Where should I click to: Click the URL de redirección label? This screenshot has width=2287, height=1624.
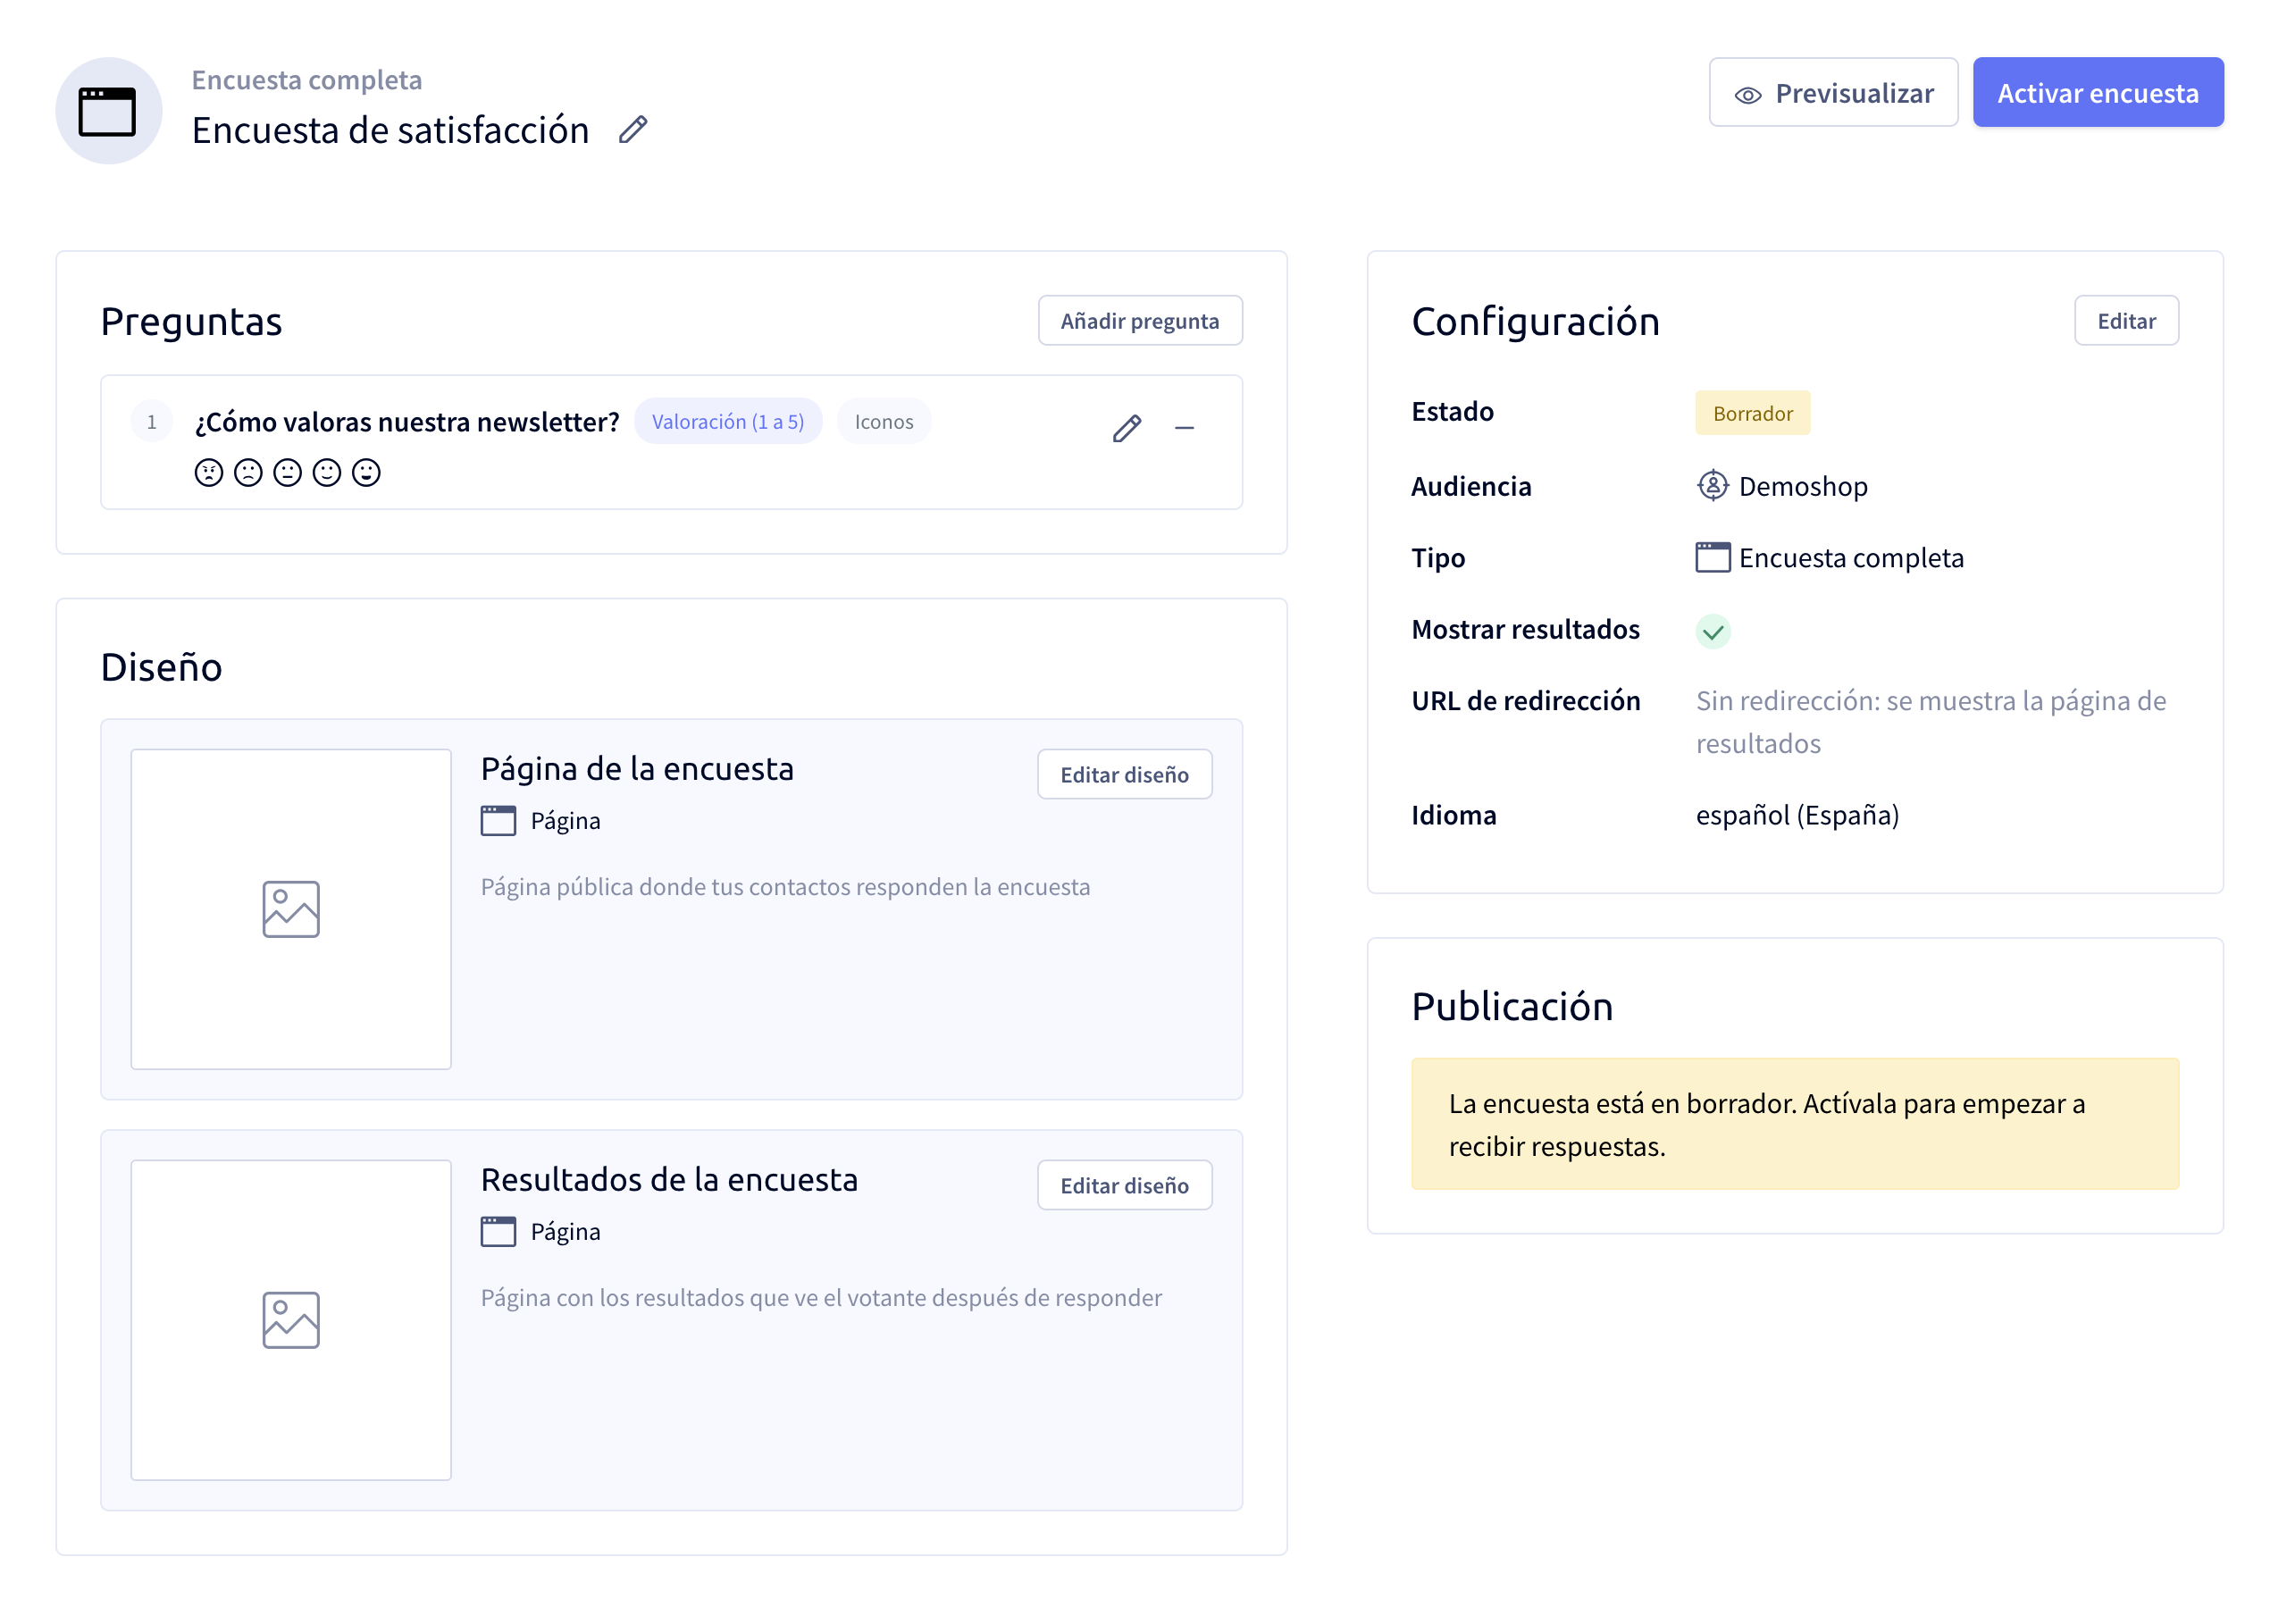(1526, 701)
